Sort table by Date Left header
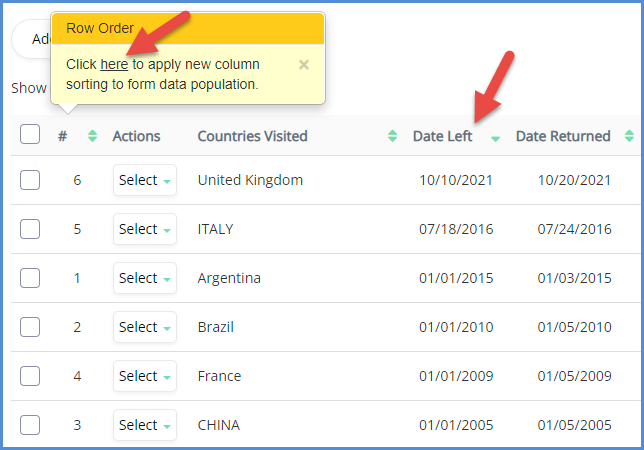Screen dimensions: 644x450 [x=443, y=136]
